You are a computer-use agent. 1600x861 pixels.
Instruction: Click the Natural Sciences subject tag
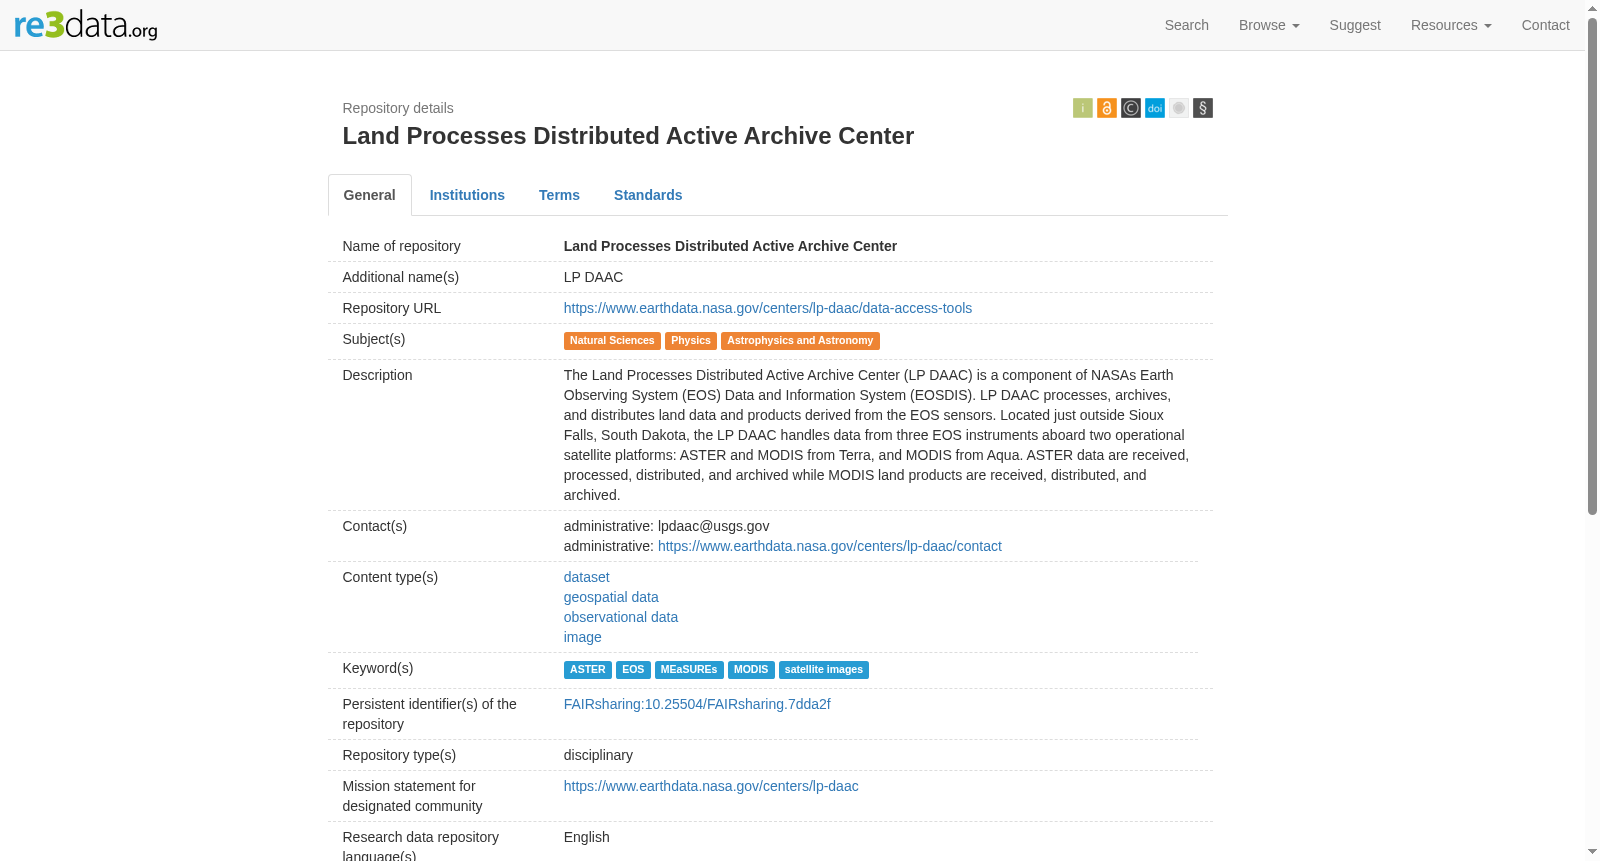612,341
